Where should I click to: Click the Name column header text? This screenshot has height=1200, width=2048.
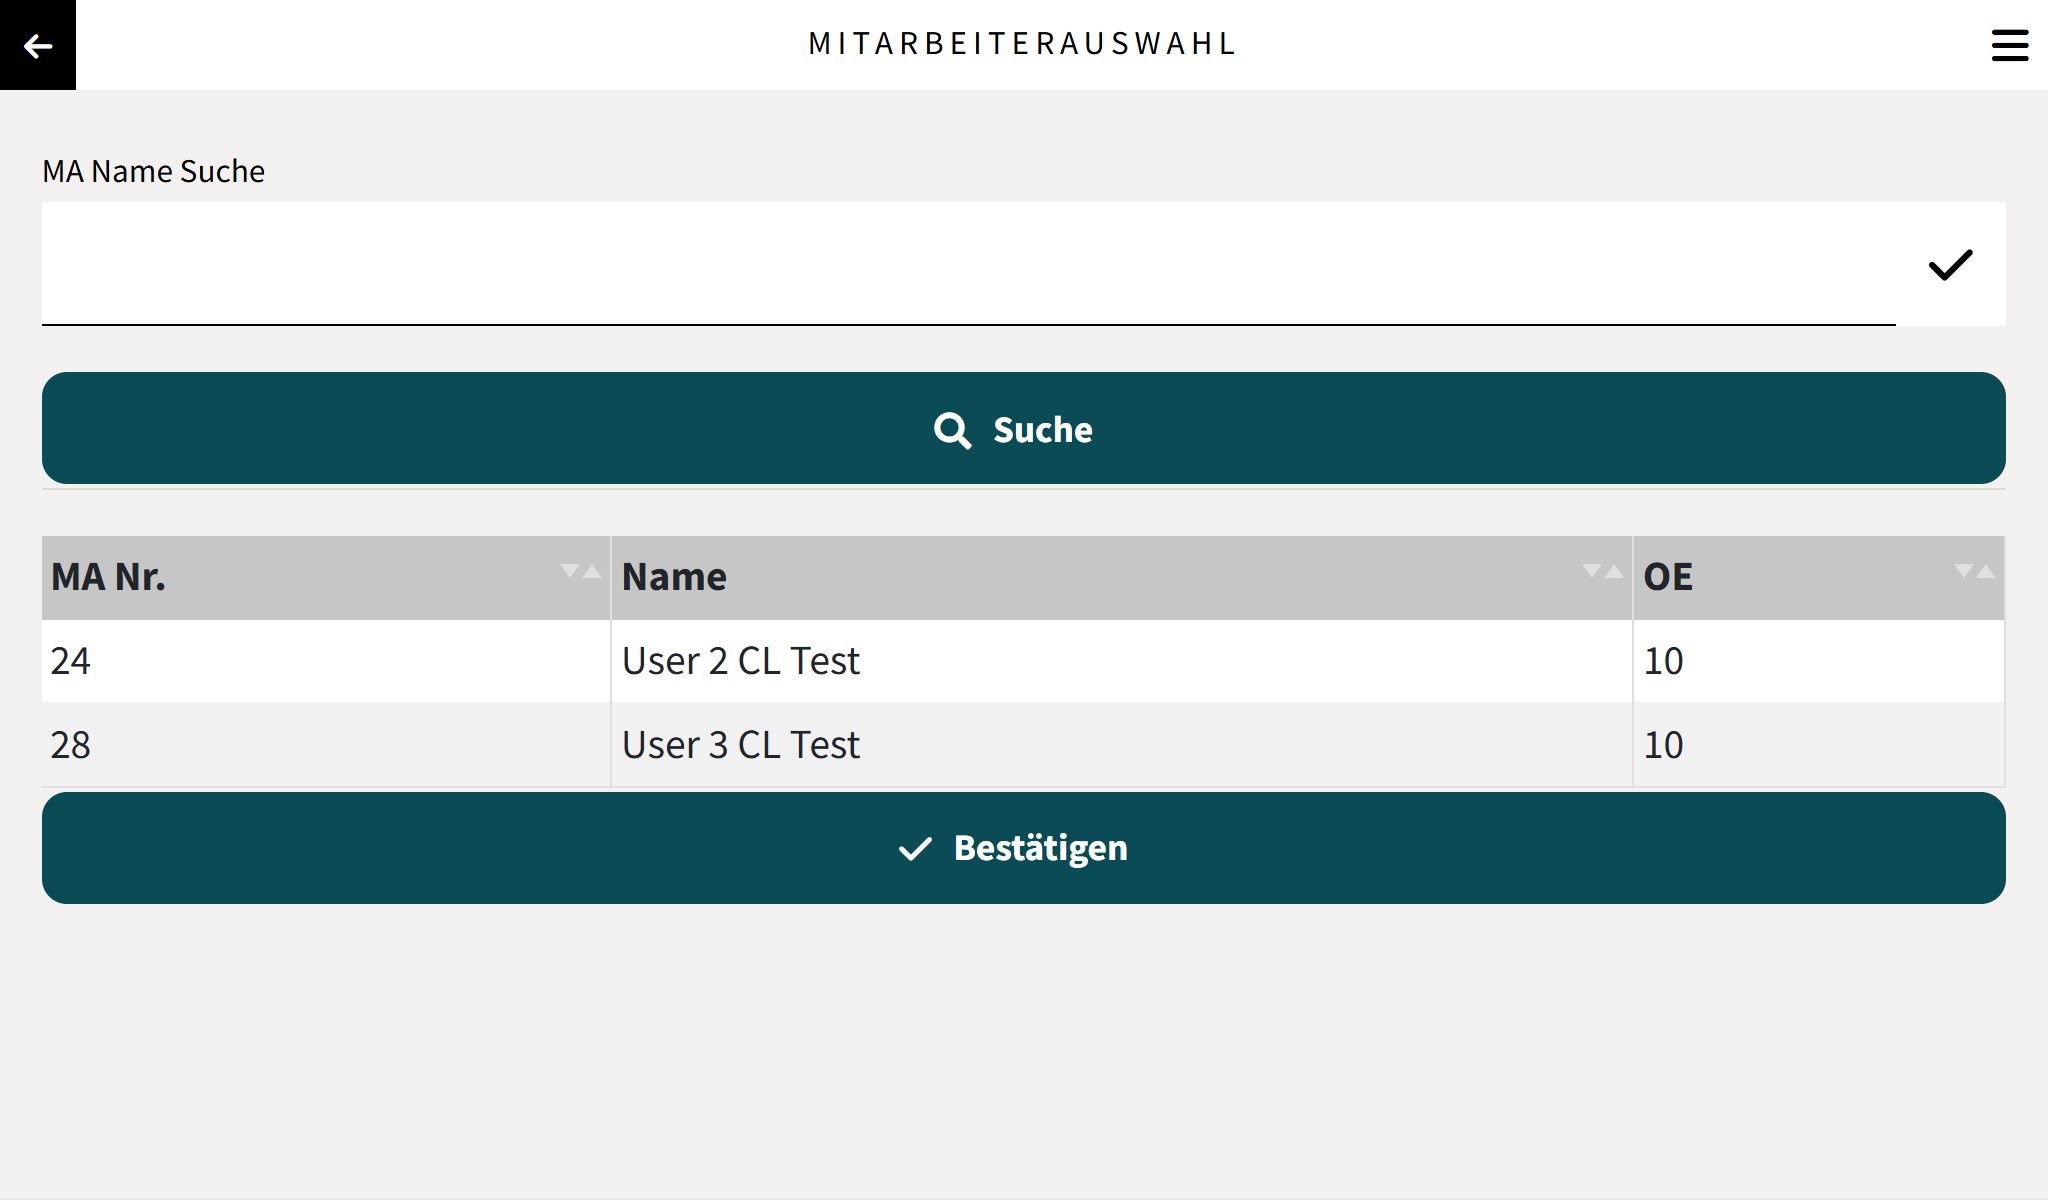click(x=674, y=577)
